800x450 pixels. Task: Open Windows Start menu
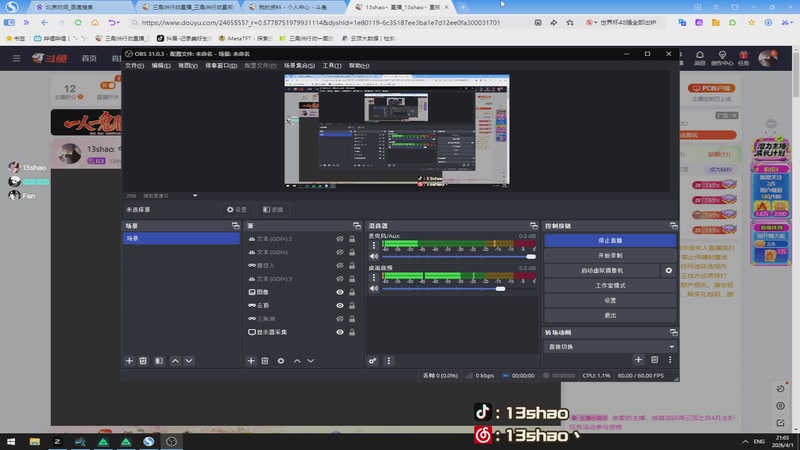tap(11, 441)
